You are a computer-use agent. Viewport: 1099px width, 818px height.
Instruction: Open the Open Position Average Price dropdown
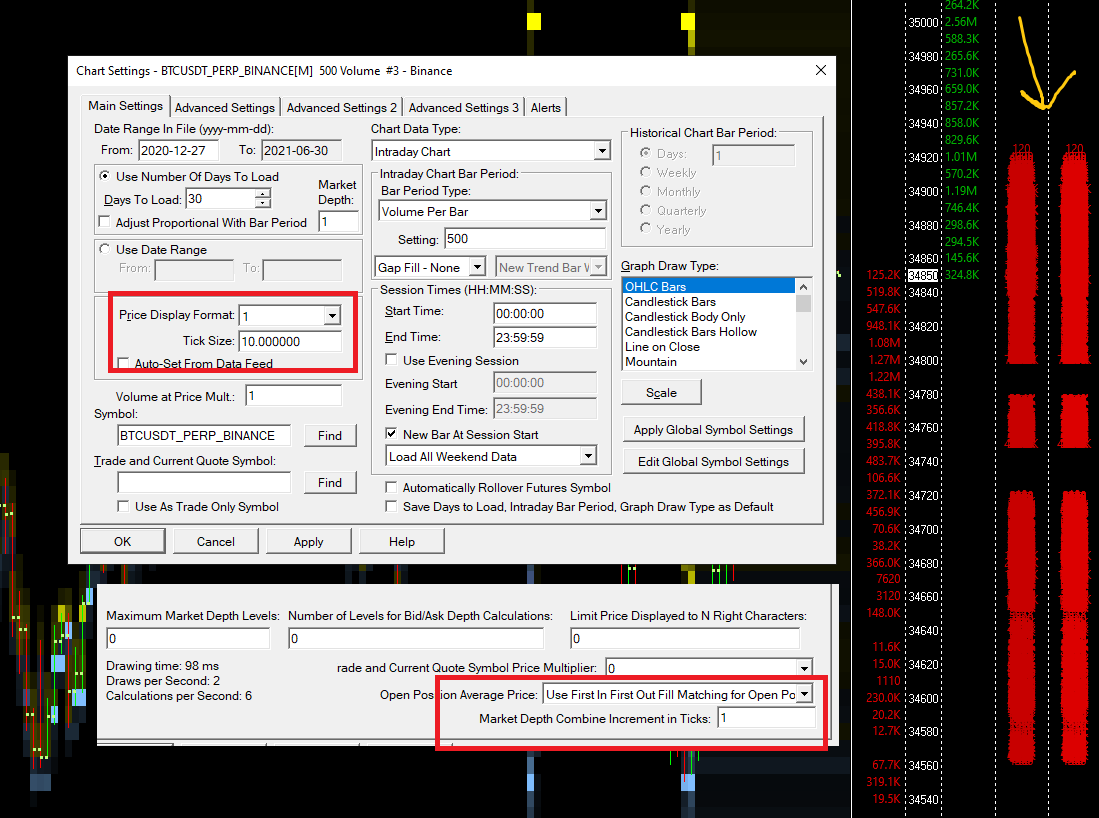[x=805, y=694]
